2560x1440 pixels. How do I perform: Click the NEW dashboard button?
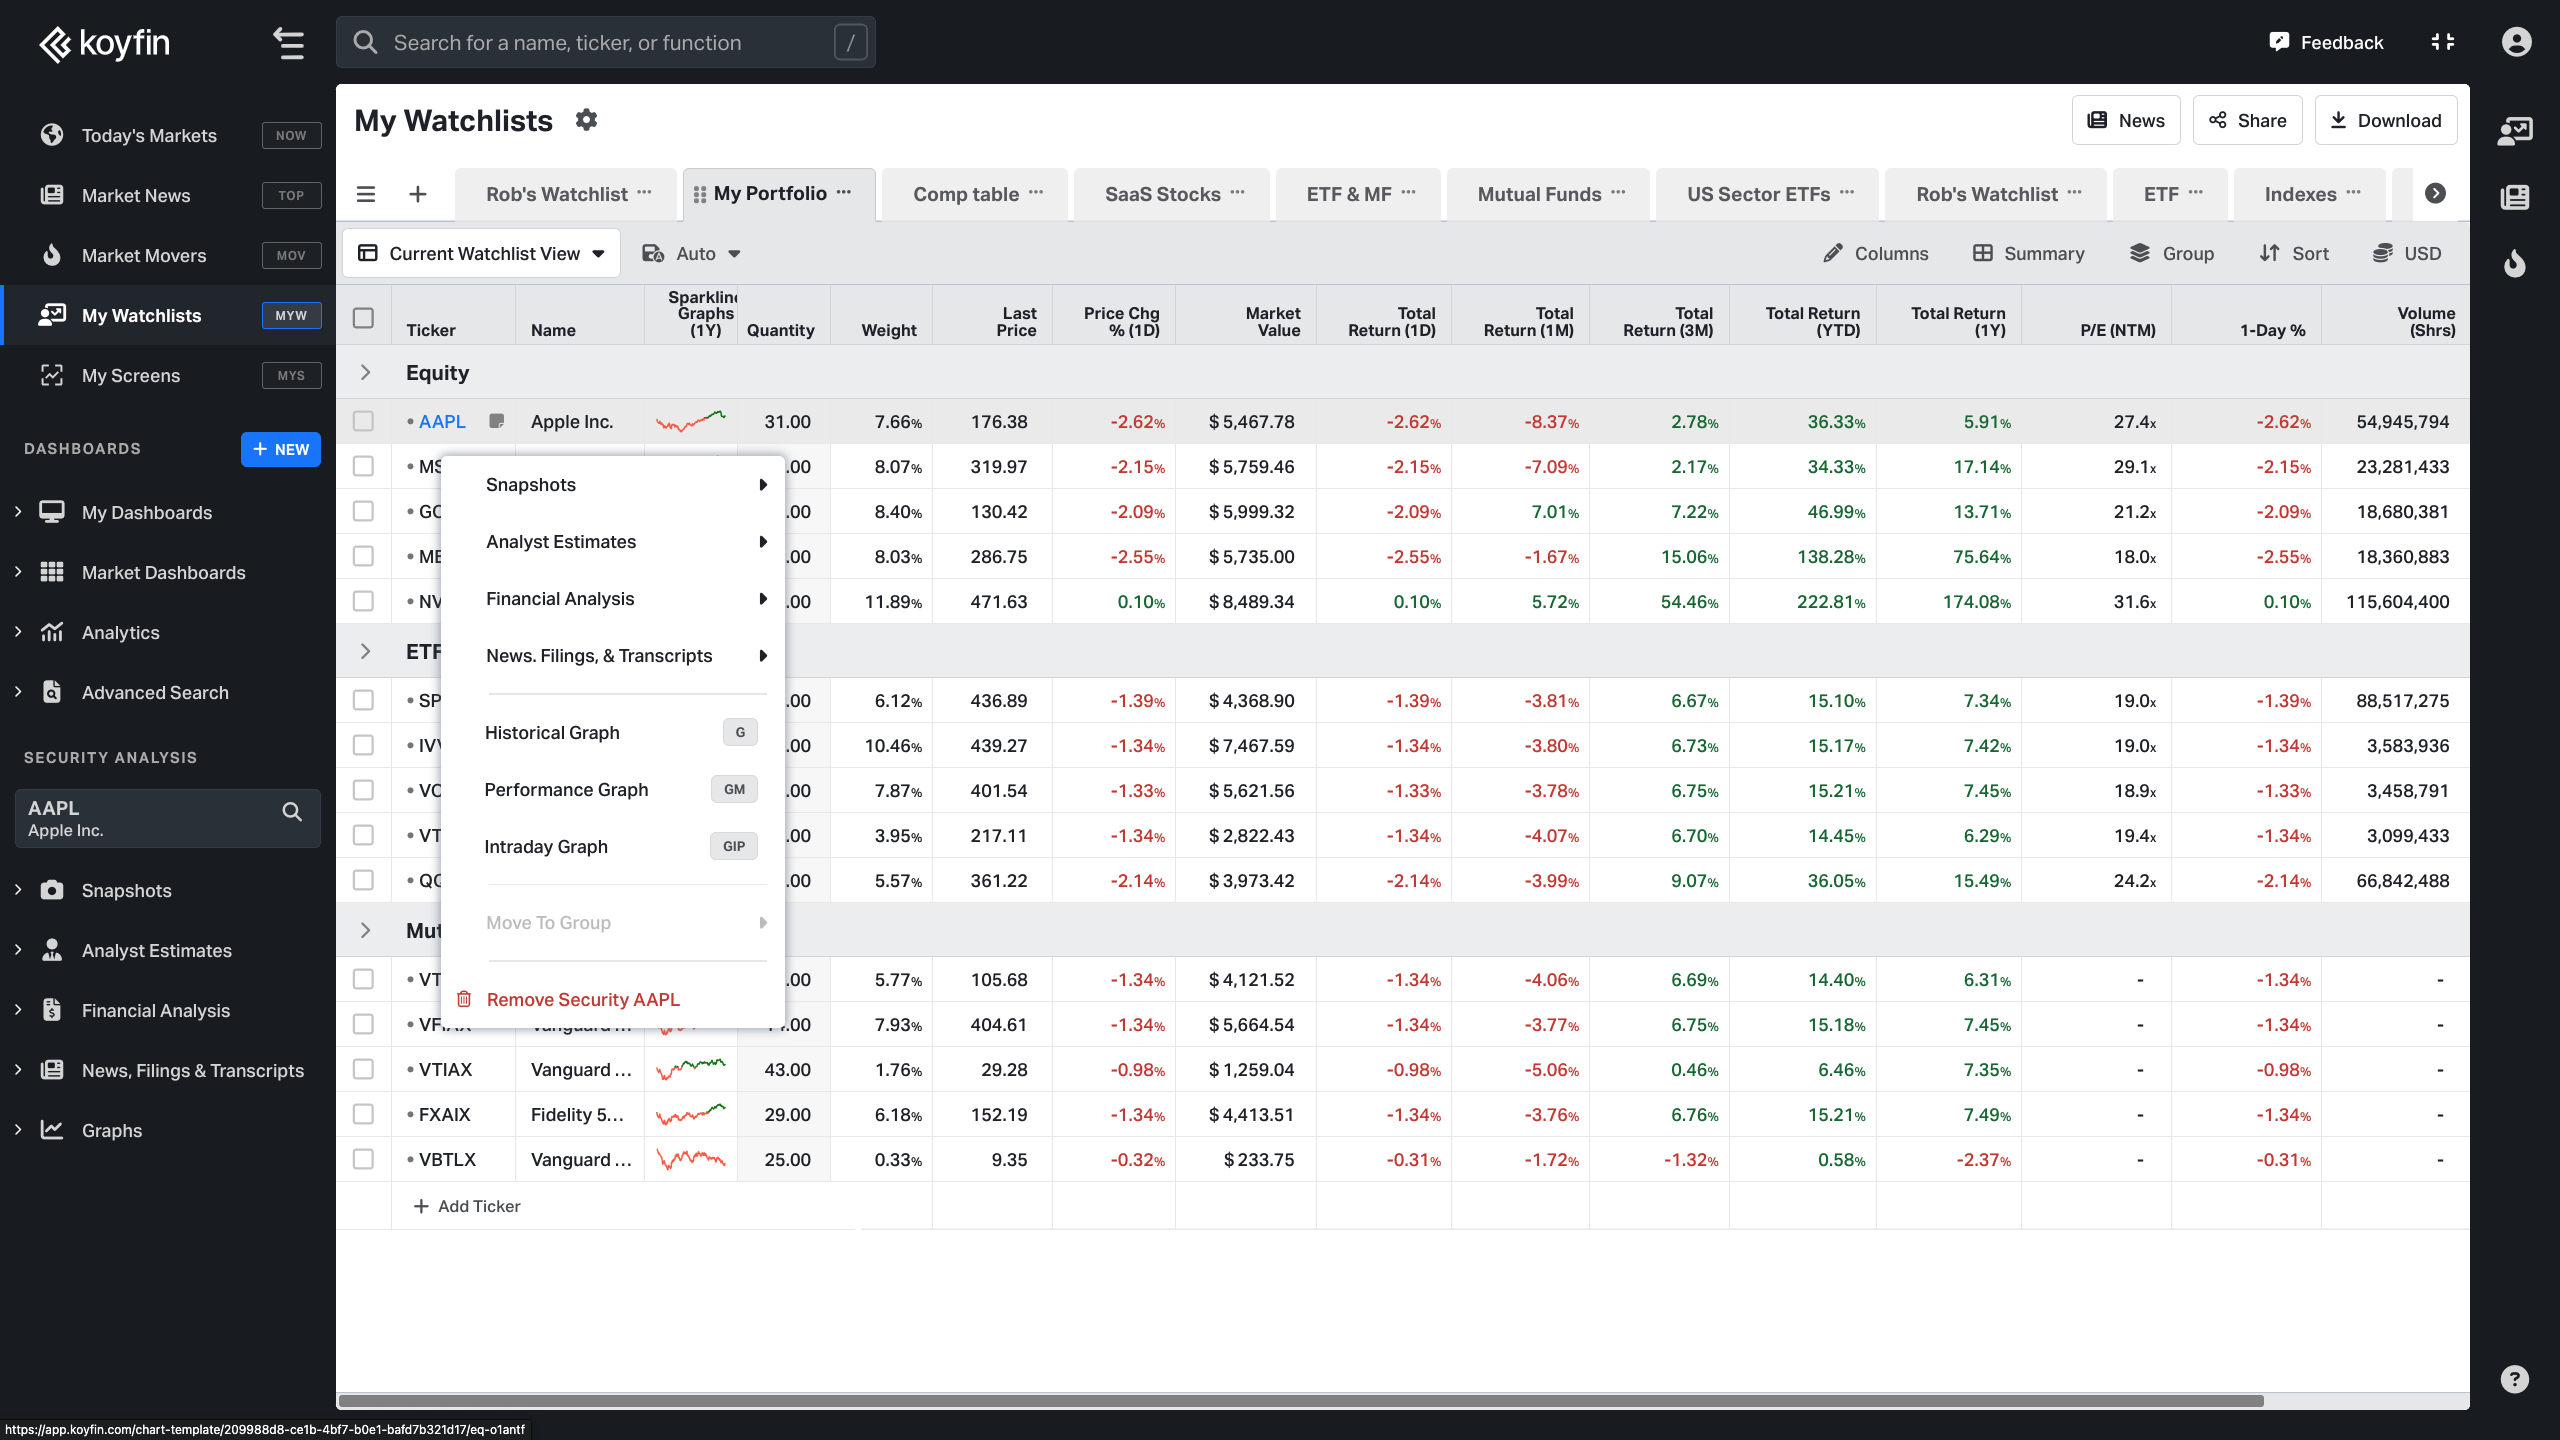click(x=281, y=449)
